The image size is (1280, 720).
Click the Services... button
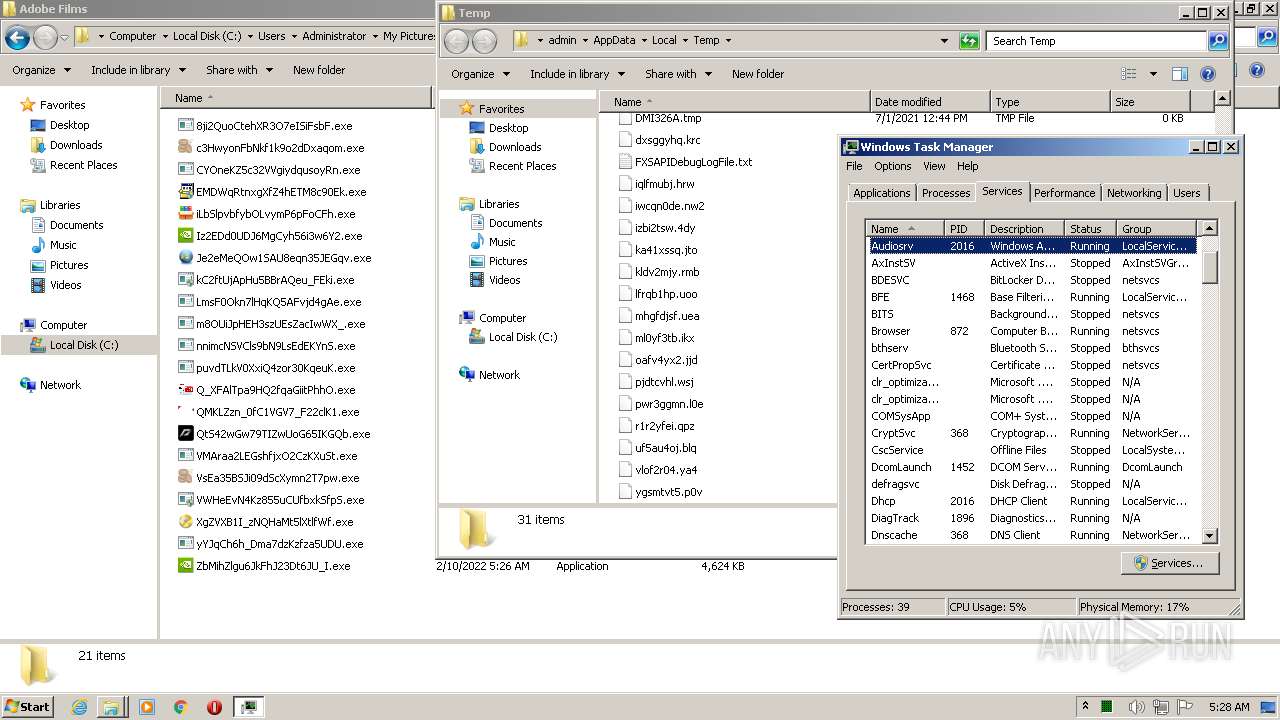(x=1169, y=563)
